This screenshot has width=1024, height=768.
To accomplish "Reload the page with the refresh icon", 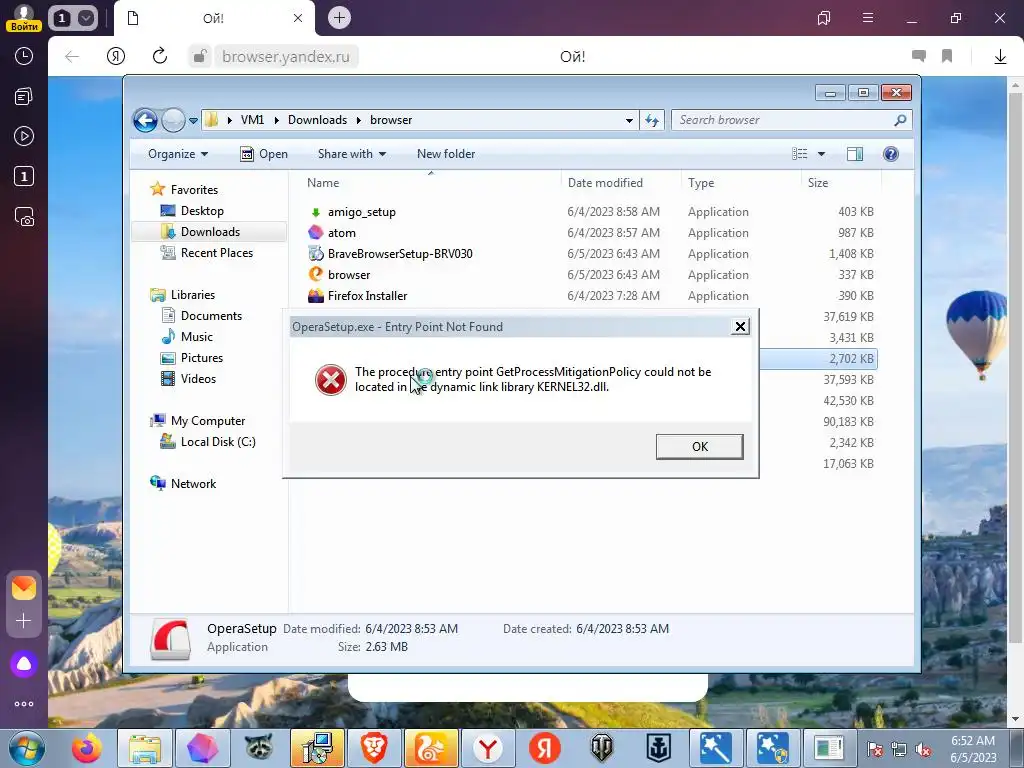I will pyautogui.click(x=160, y=57).
